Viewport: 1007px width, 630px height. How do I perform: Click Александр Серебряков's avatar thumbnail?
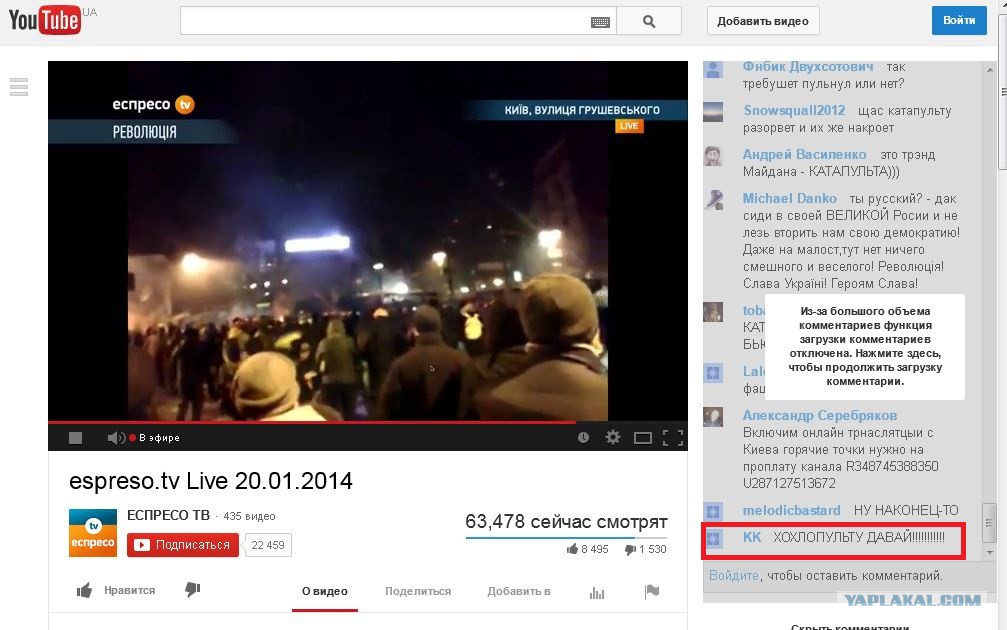(x=714, y=417)
